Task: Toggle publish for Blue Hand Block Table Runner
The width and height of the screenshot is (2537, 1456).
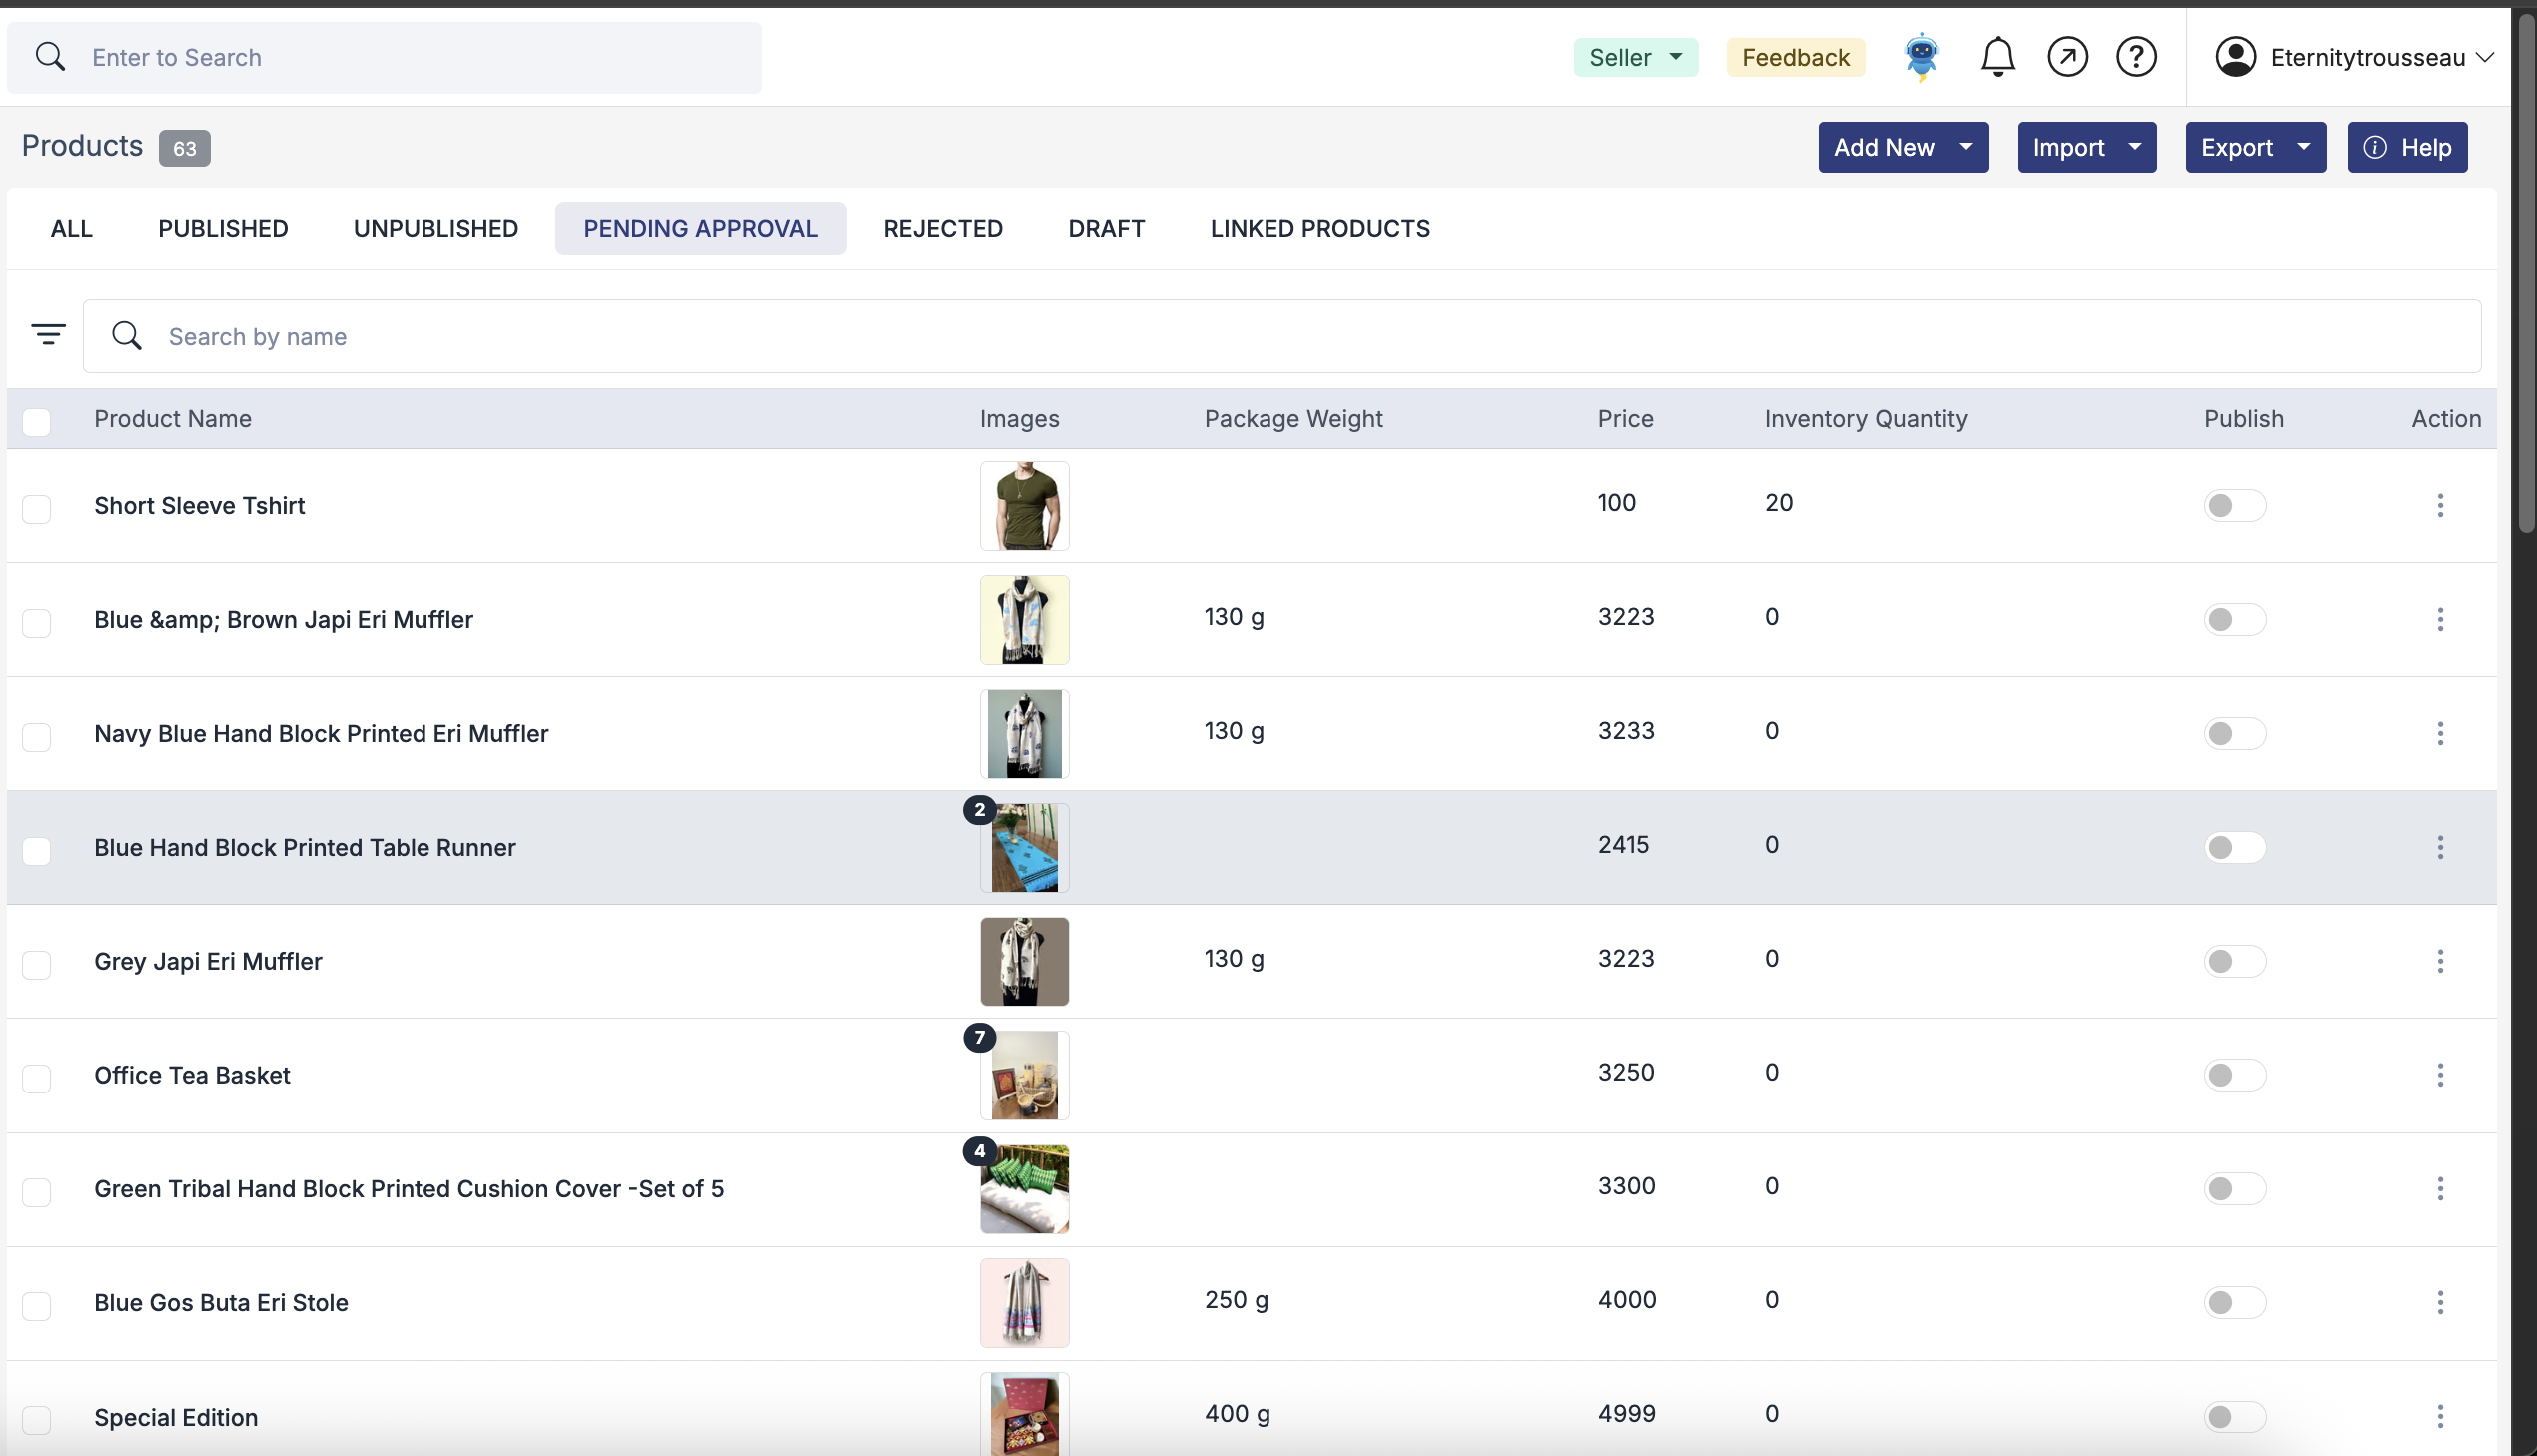Action: pos(2234,848)
